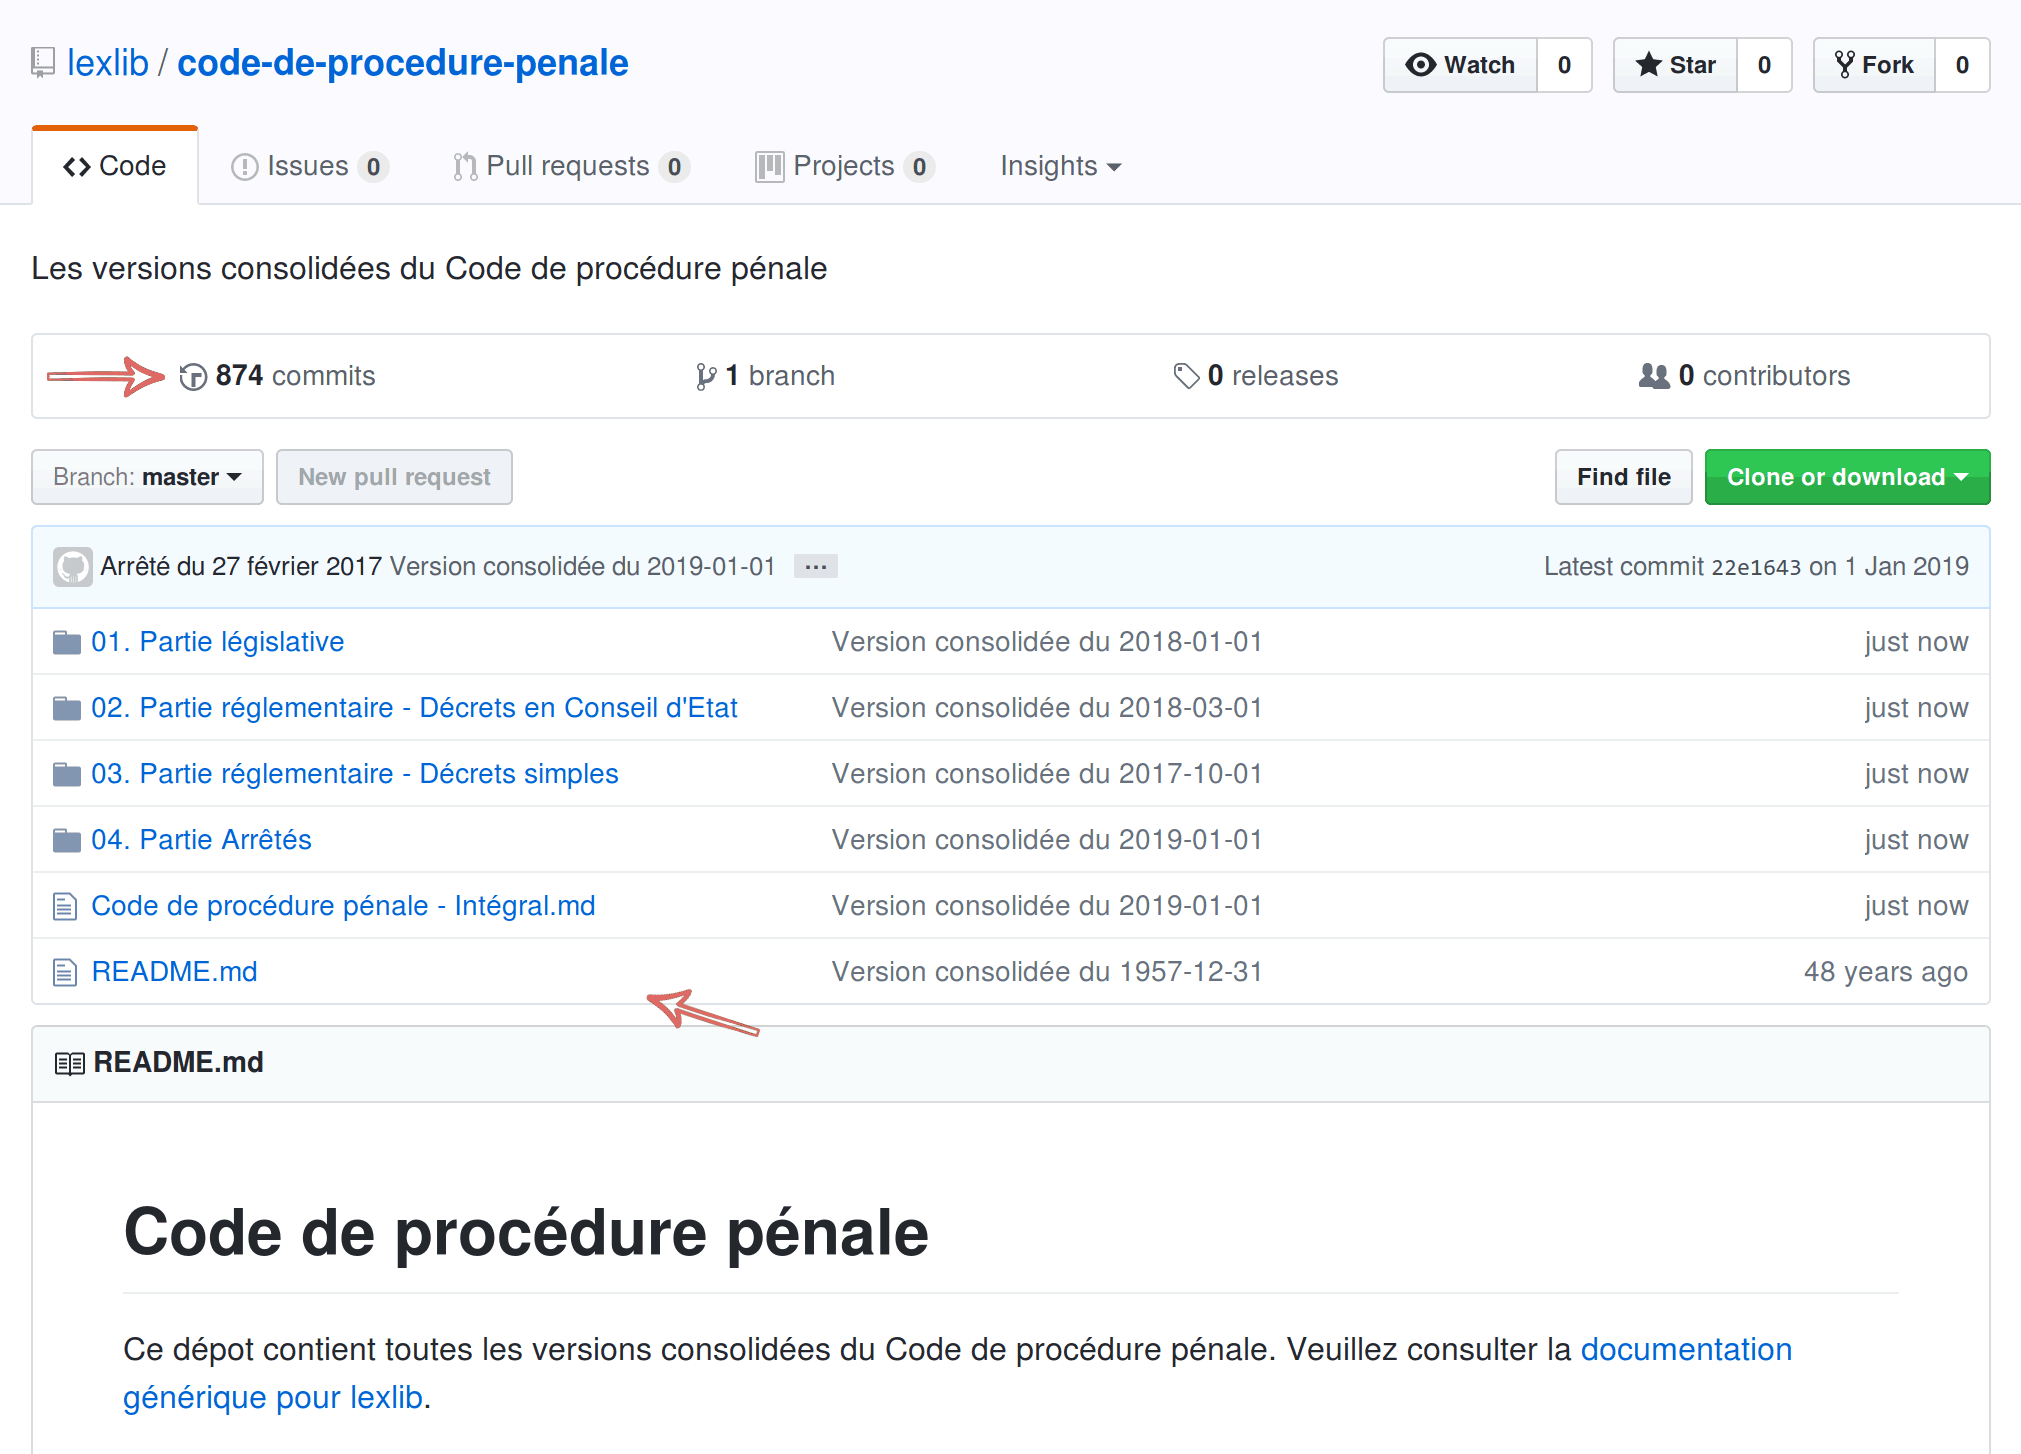Click commit message Version consolidée du 2018-03-01
Image resolution: width=2021 pixels, height=1454 pixels.
[x=1047, y=708]
